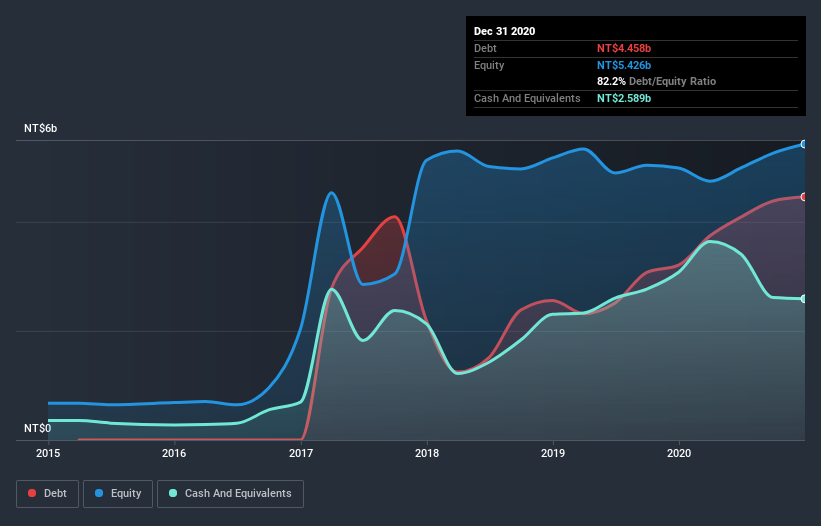The width and height of the screenshot is (821, 526).
Task: Click the NT$4.458b debt value
Action: coord(624,48)
